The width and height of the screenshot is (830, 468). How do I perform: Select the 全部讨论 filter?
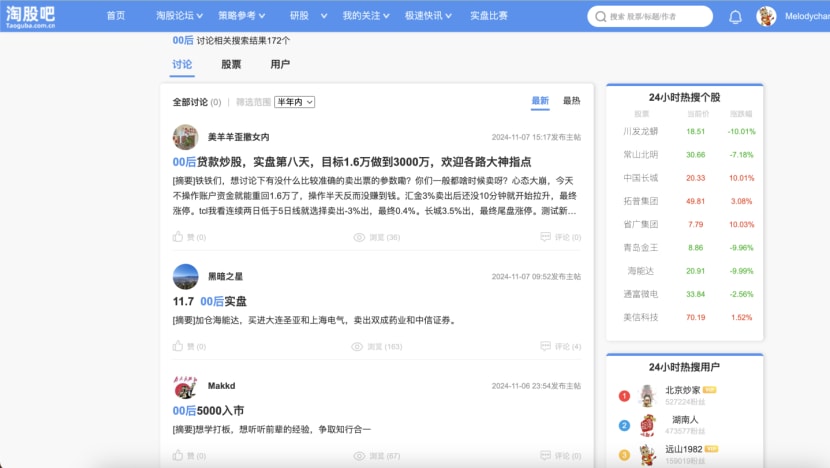(x=197, y=102)
